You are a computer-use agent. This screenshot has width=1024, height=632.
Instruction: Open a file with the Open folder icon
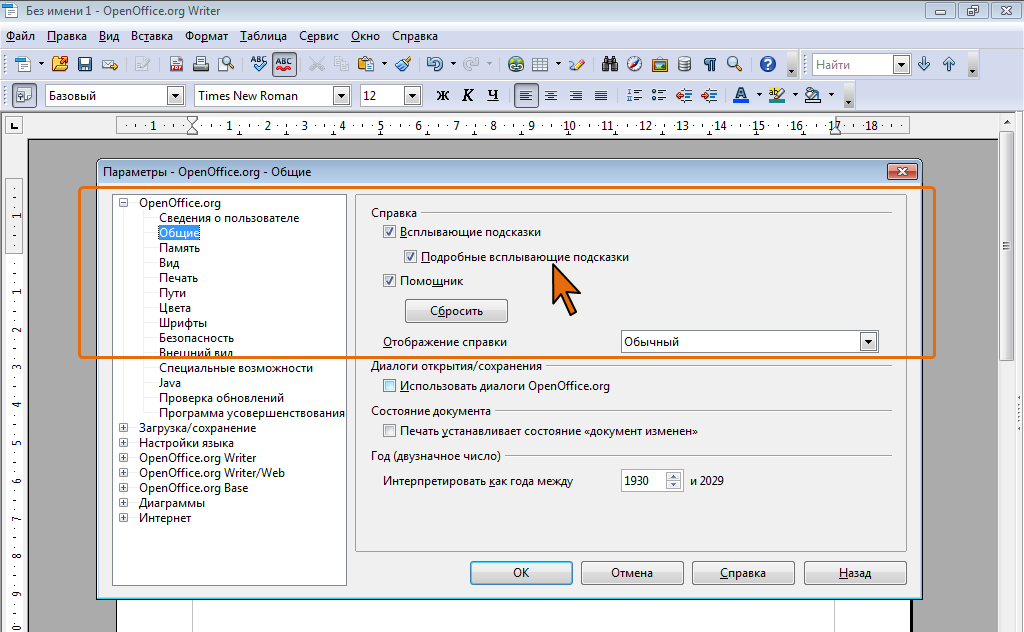(60, 64)
